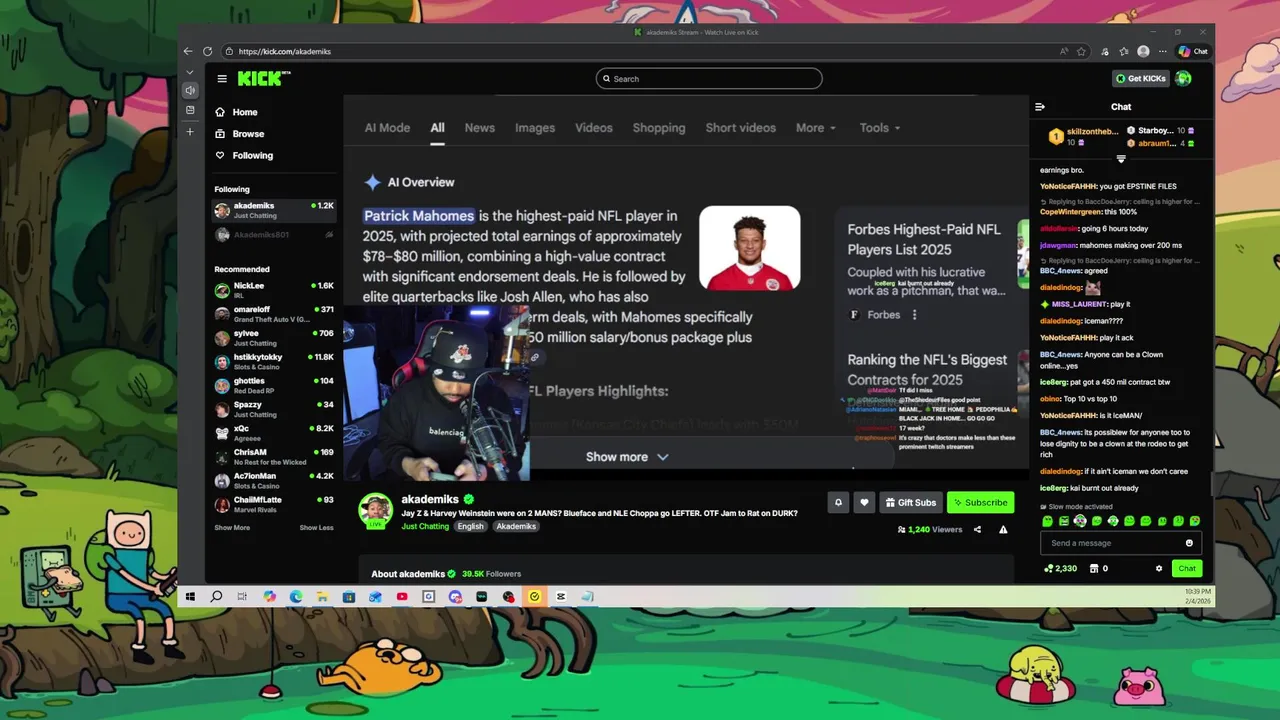Click the report warning triangle icon

pos(1003,529)
